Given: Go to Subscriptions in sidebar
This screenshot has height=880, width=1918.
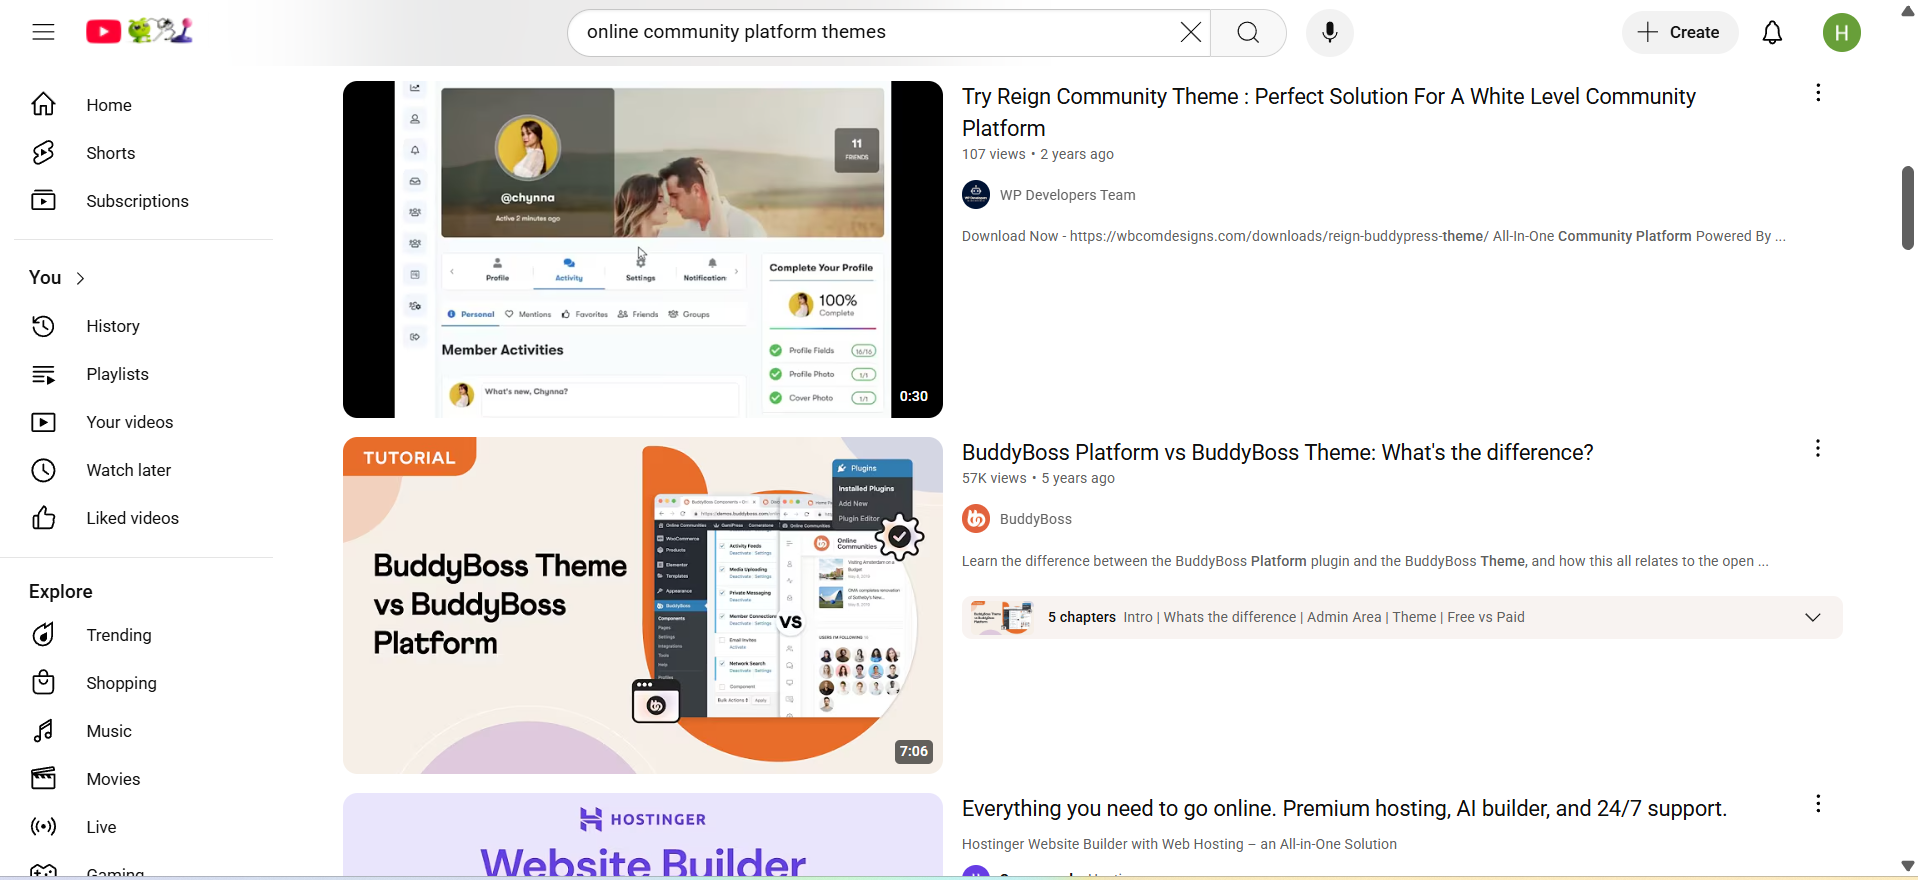Looking at the screenshot, I should point(137,201).
